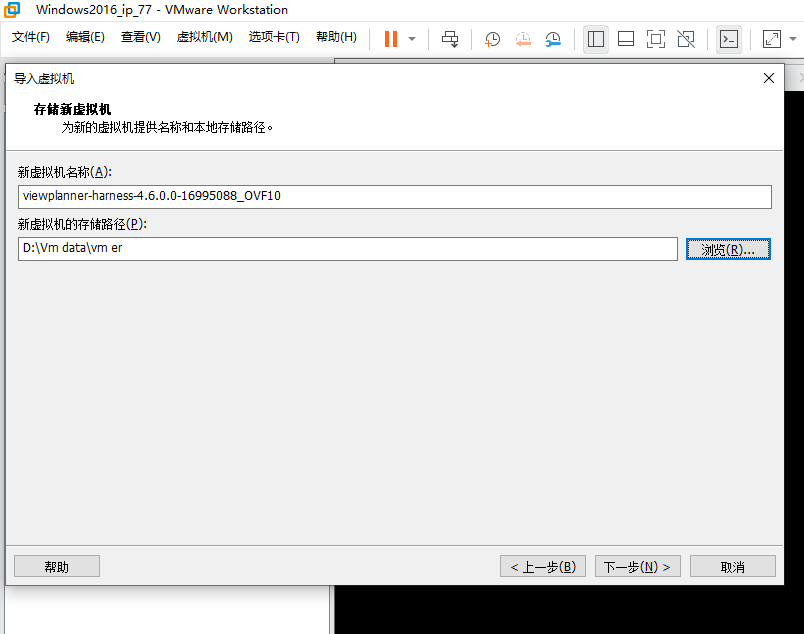Open the 帮助(H) menu
The height and width of the screenshot is (634, 804).
336,37
